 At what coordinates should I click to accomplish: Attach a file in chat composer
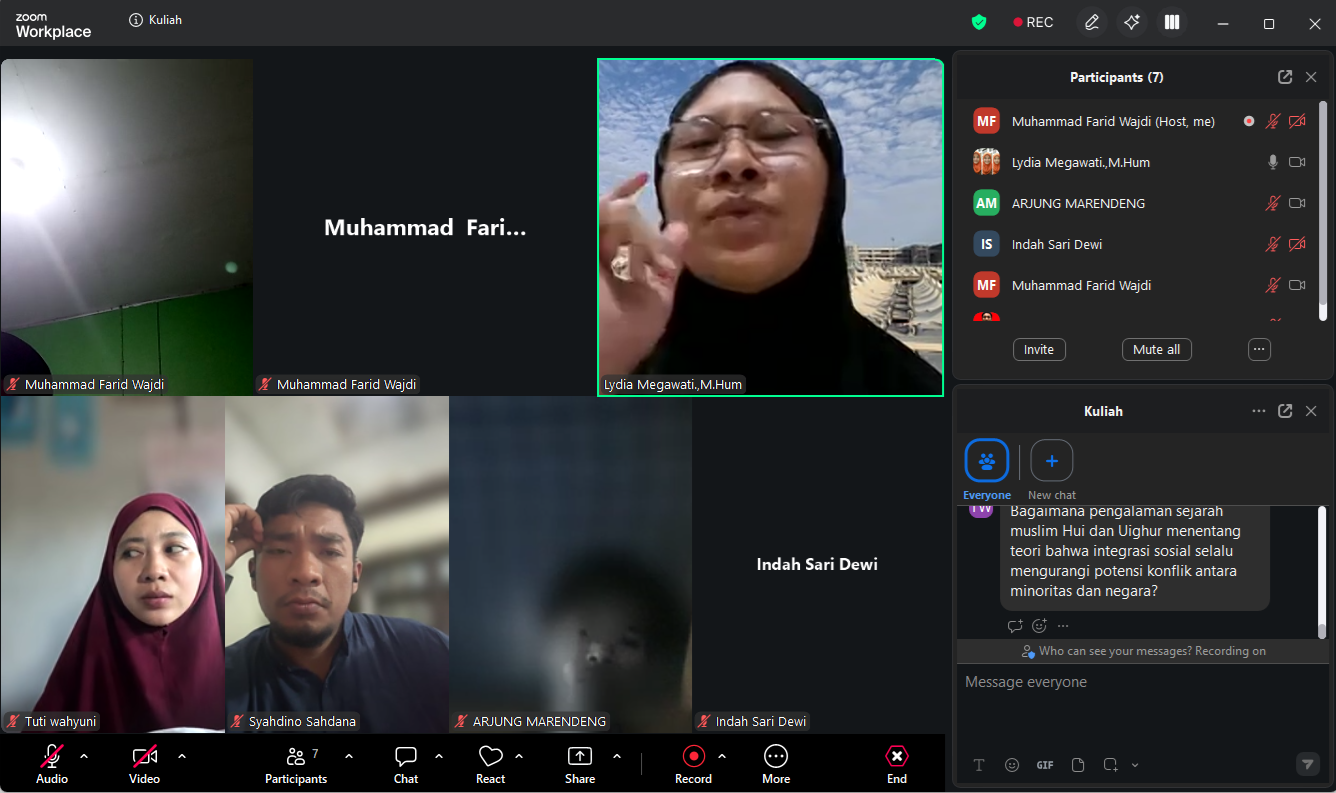(x=1078, y=765)
